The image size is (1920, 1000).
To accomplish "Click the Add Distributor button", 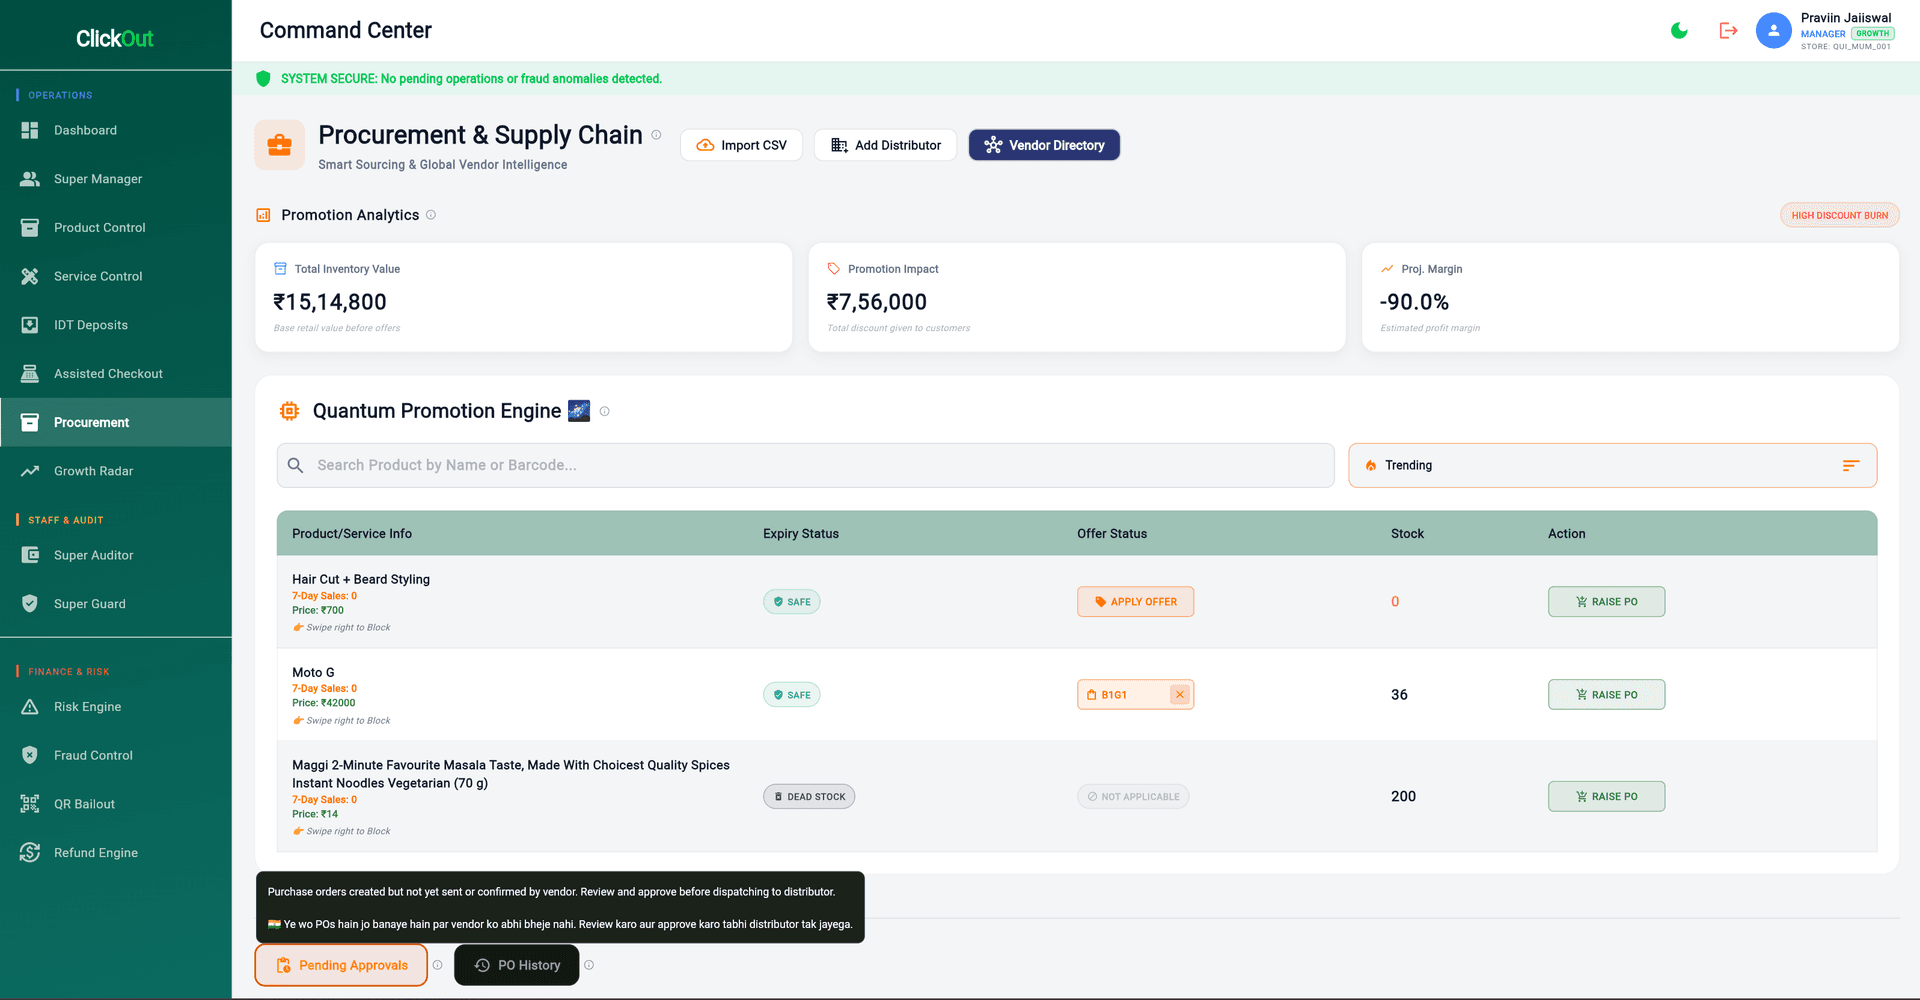I will (885, 145).
